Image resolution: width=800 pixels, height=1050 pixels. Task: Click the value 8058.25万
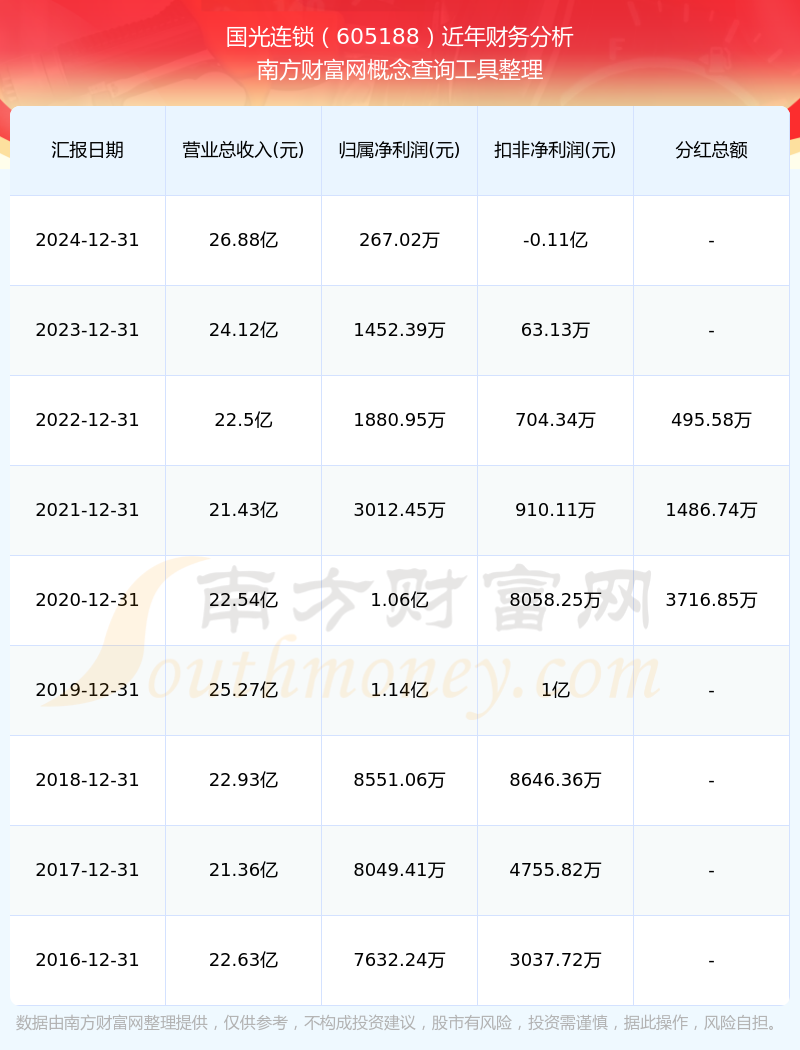556,600
